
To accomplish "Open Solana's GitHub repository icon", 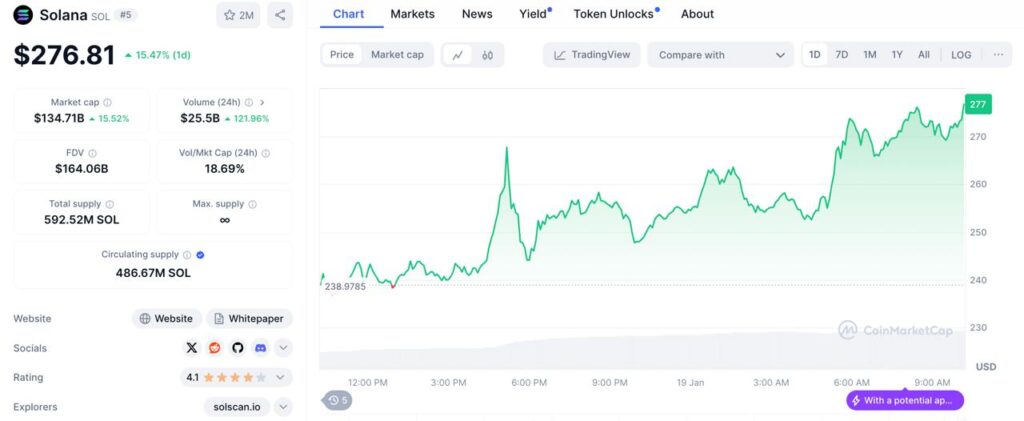I will click(238, 348).
